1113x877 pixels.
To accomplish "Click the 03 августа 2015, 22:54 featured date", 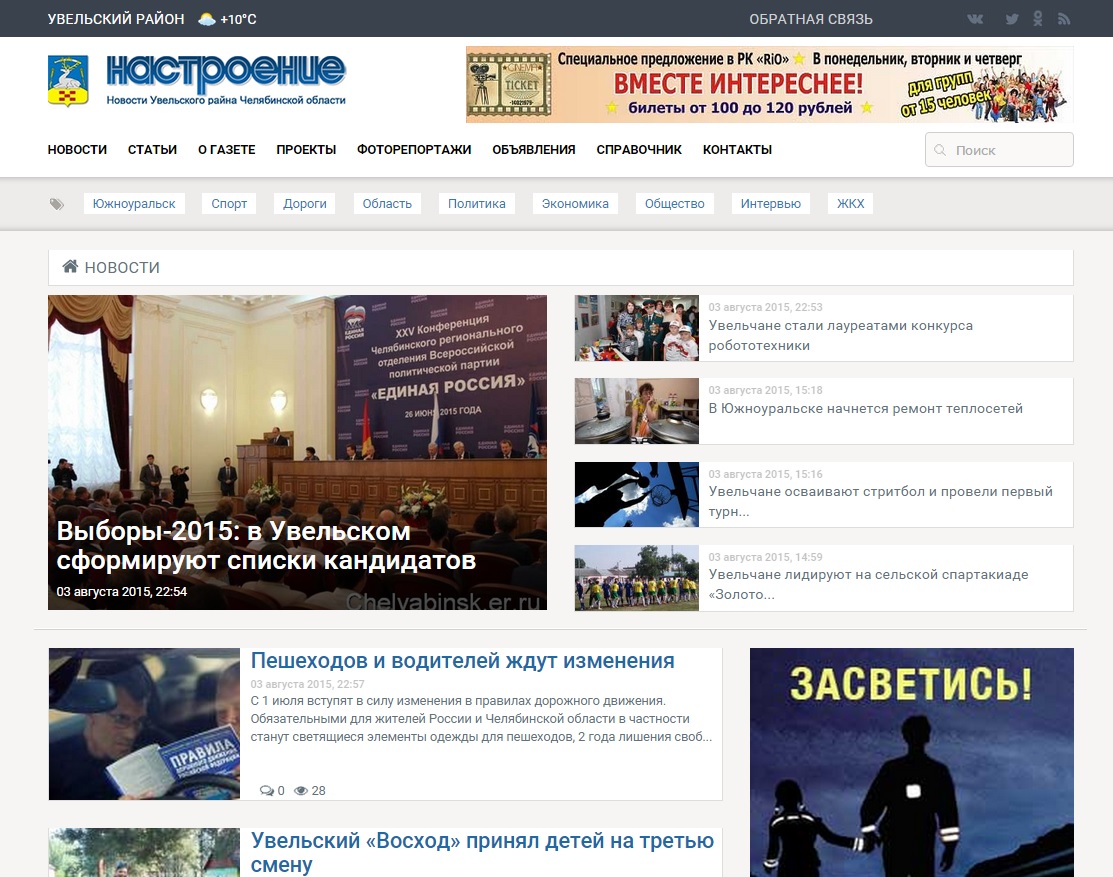I will [121, 592].
